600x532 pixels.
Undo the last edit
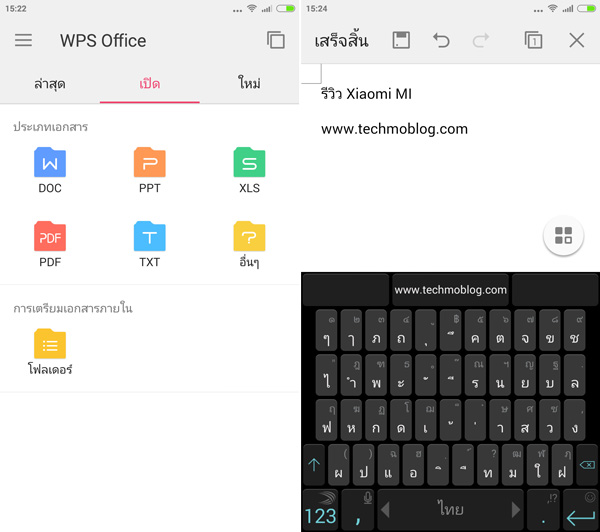[x=441, y=41]
